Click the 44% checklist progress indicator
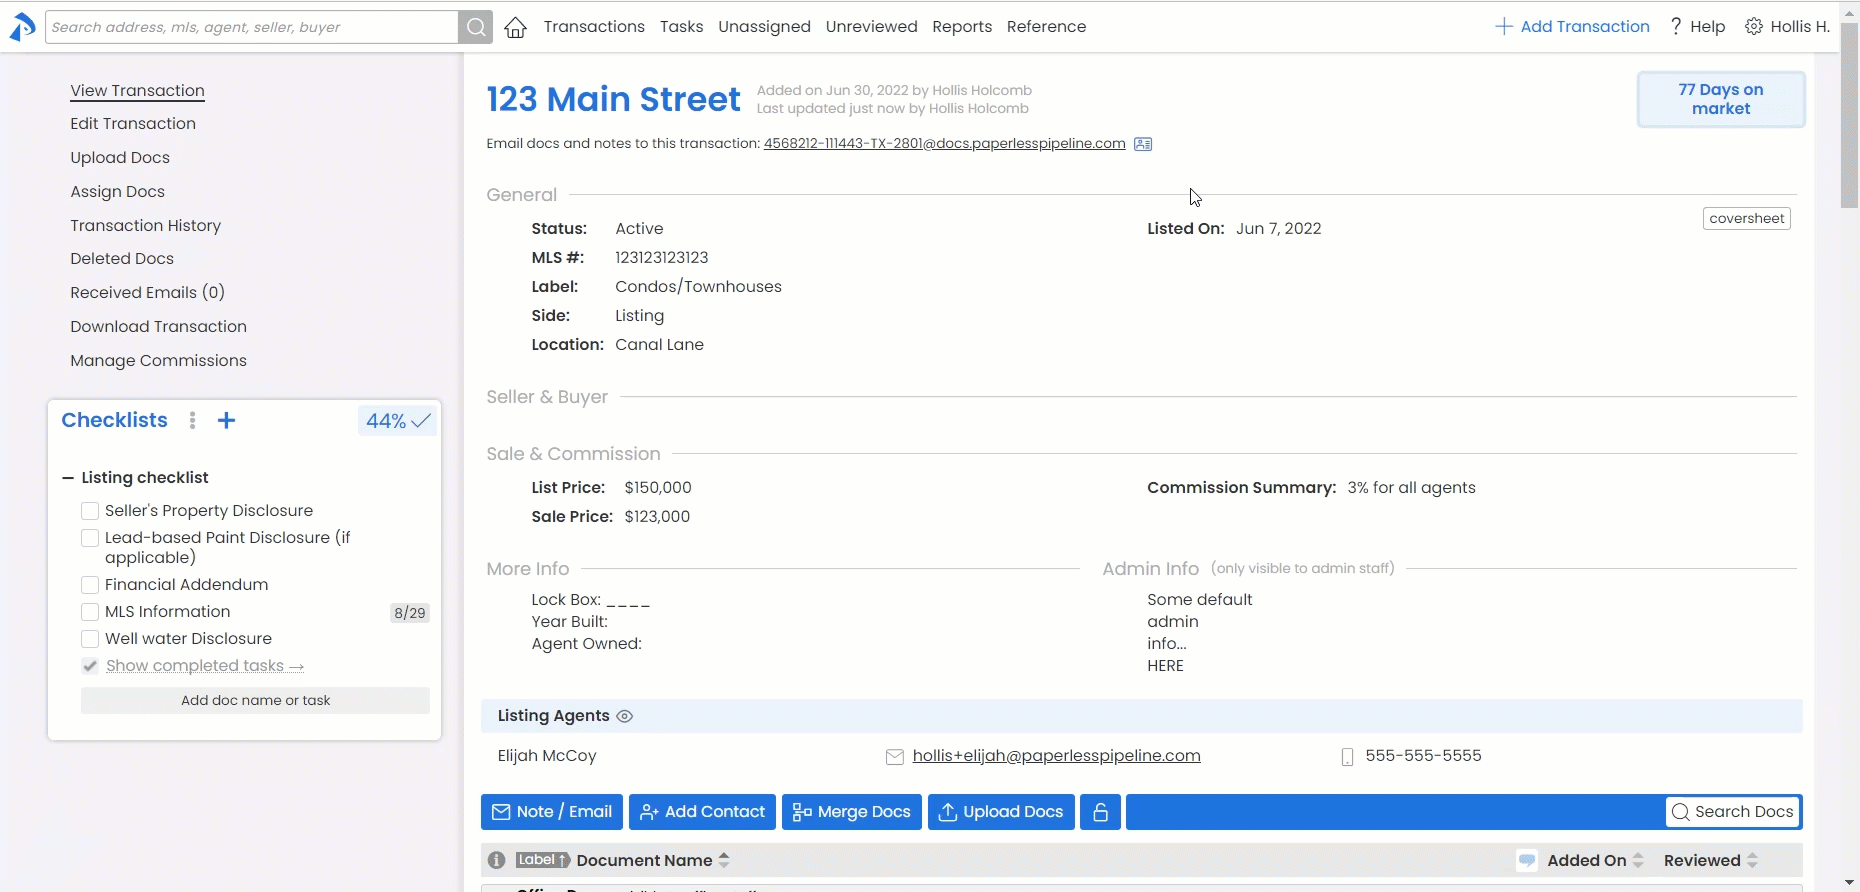This screenshot has height=892, width=1860. pos(398,421)
